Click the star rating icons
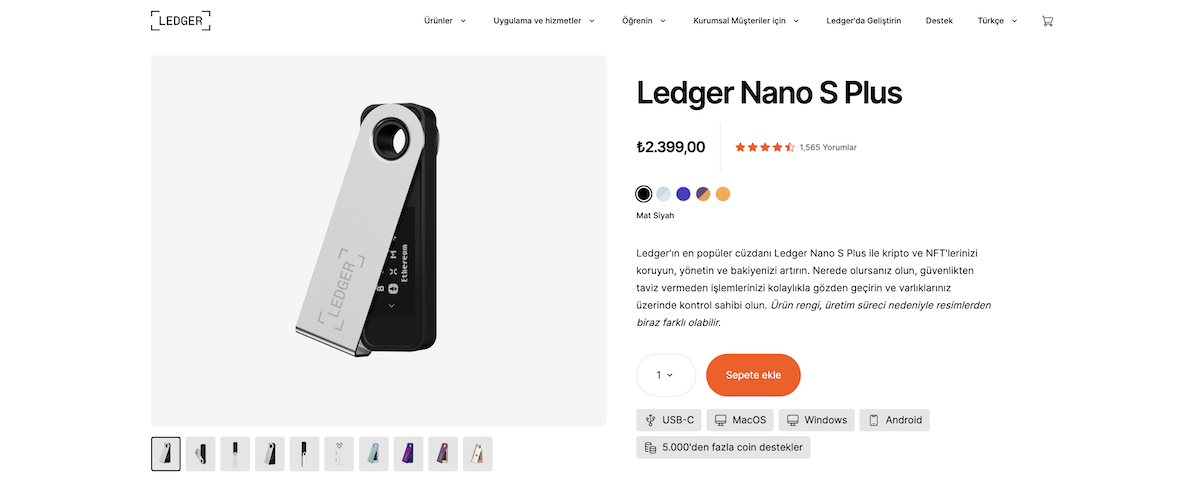The image size is (1200, 487). click(764, 147)
